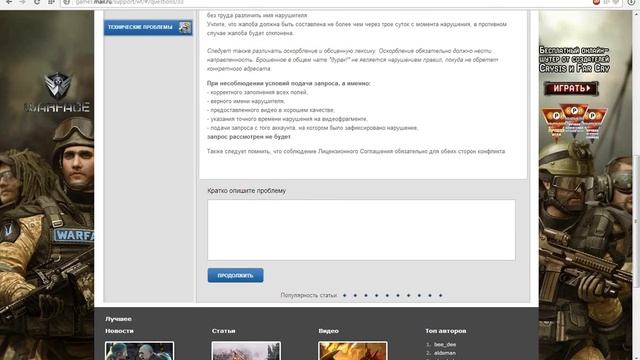Open the 'Видео' footer heading
This screenshot has width=640, height=360.
click(328, 331)
